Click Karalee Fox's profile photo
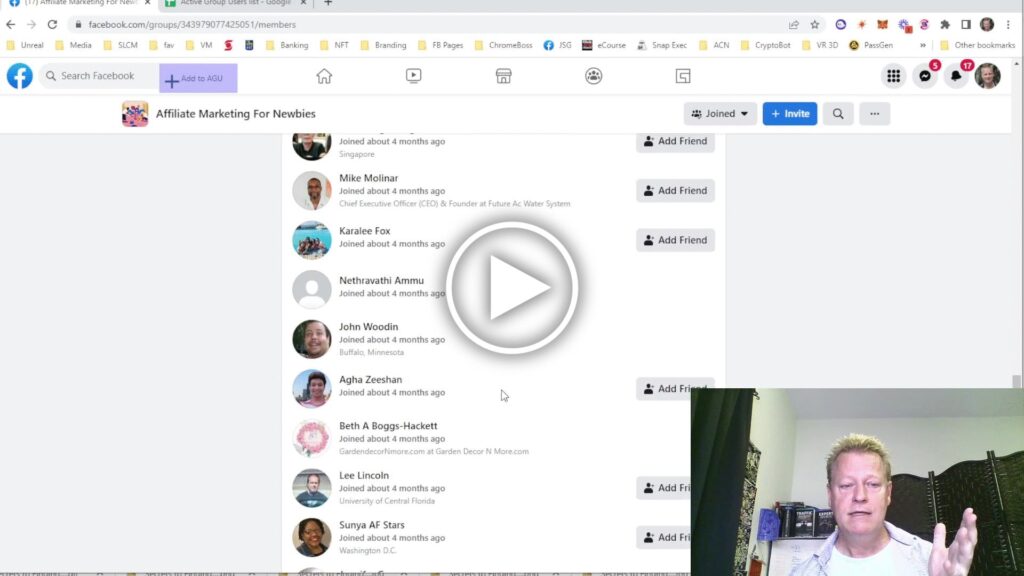 tap(312, 240)
